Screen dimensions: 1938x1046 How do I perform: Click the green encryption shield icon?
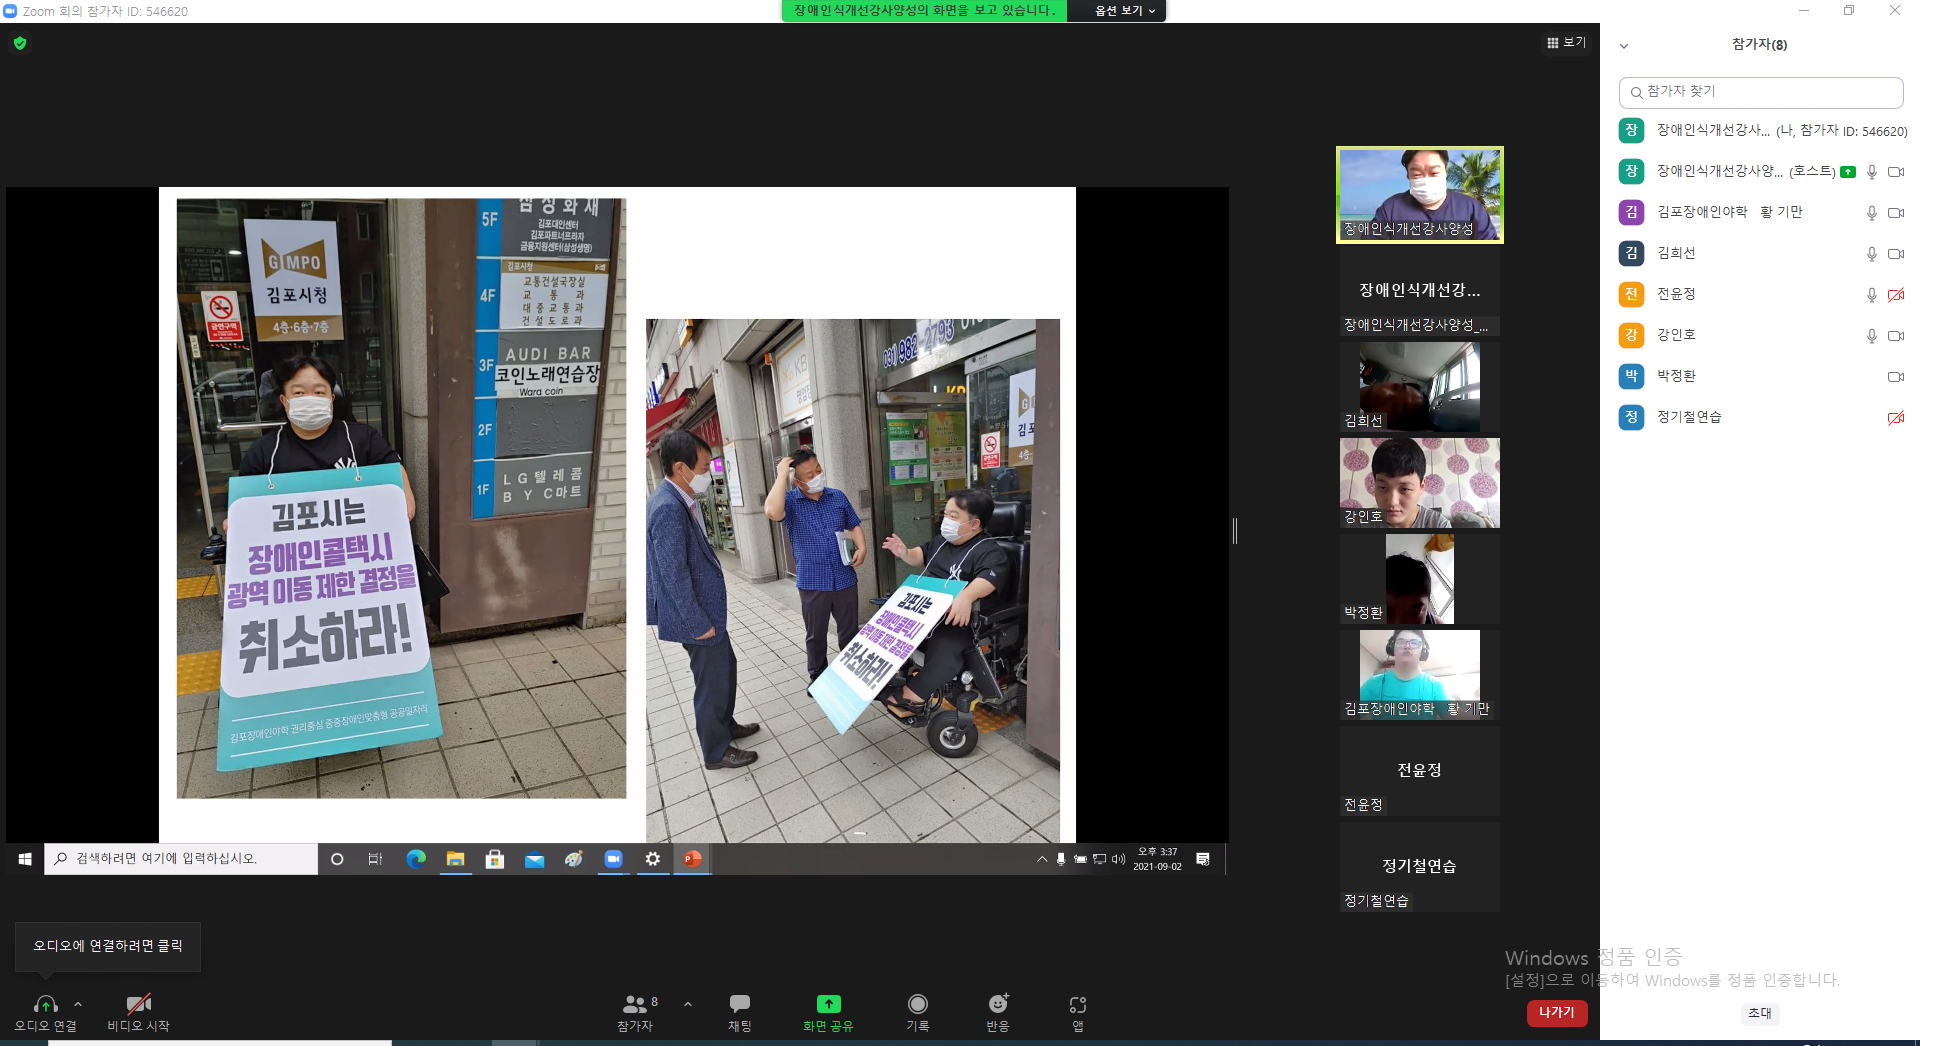click(x=20, y=43)
